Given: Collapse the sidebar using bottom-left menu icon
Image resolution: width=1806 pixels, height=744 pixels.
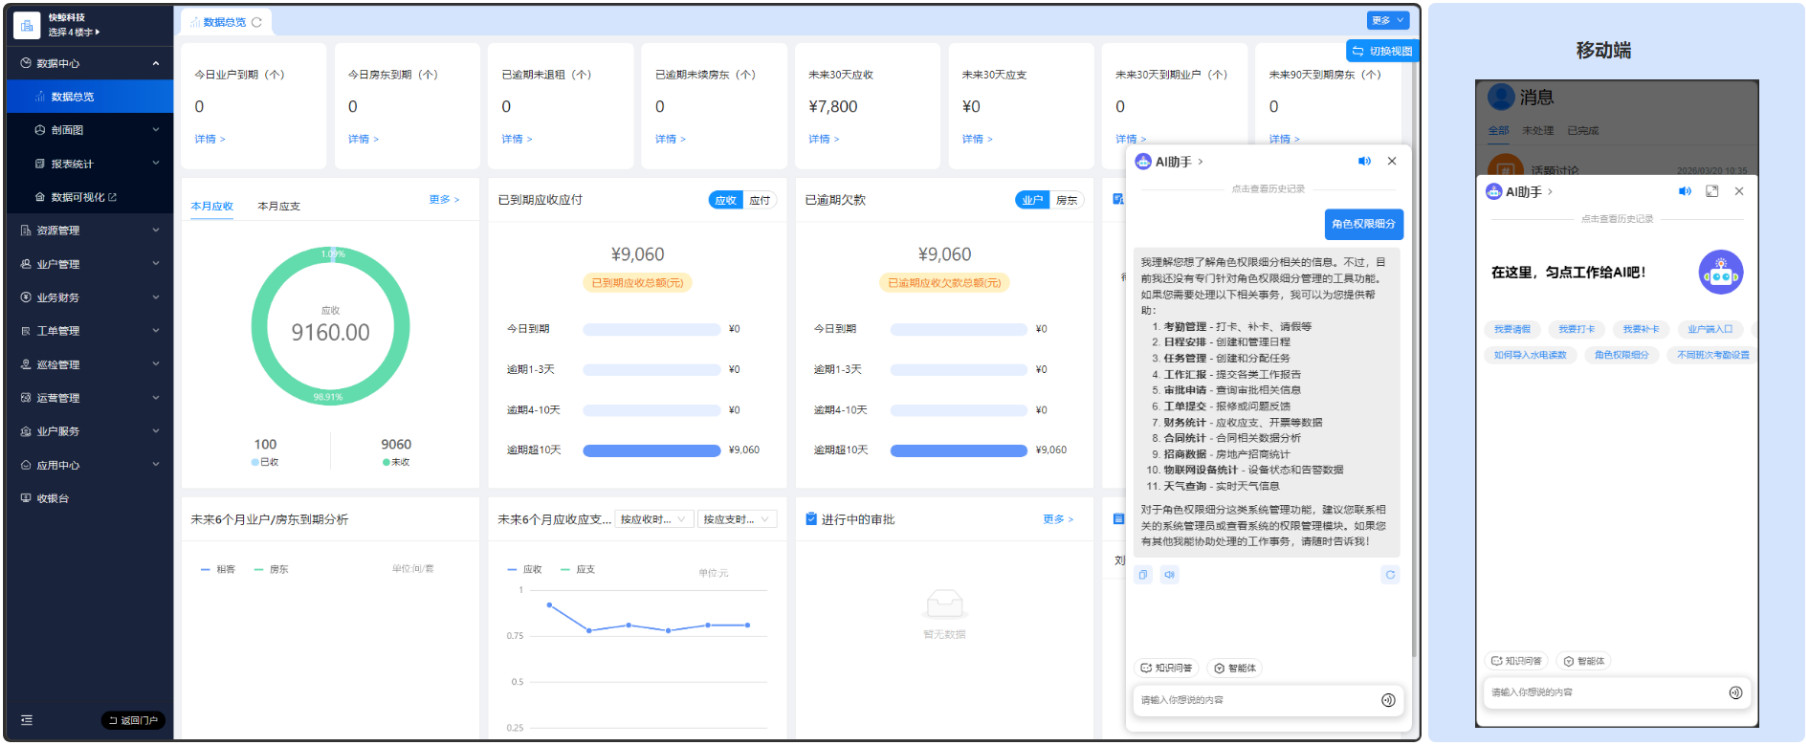Looking at the screenshot, I should point(27,720).
